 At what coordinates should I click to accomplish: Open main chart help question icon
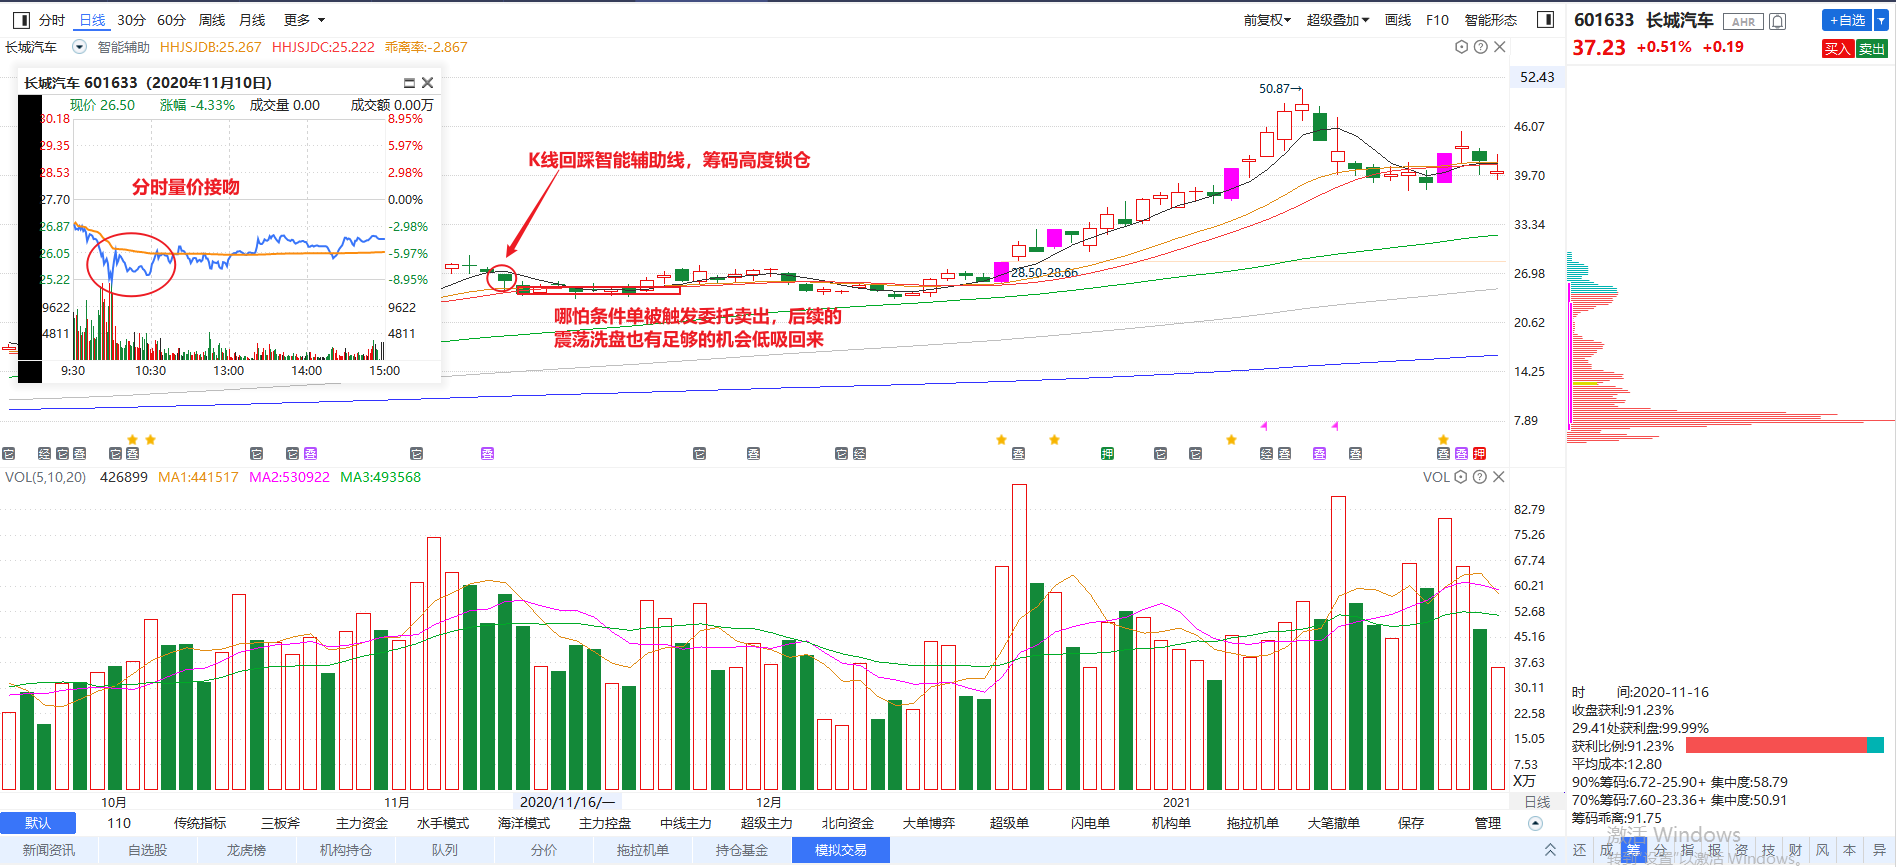coord(1481,47)
